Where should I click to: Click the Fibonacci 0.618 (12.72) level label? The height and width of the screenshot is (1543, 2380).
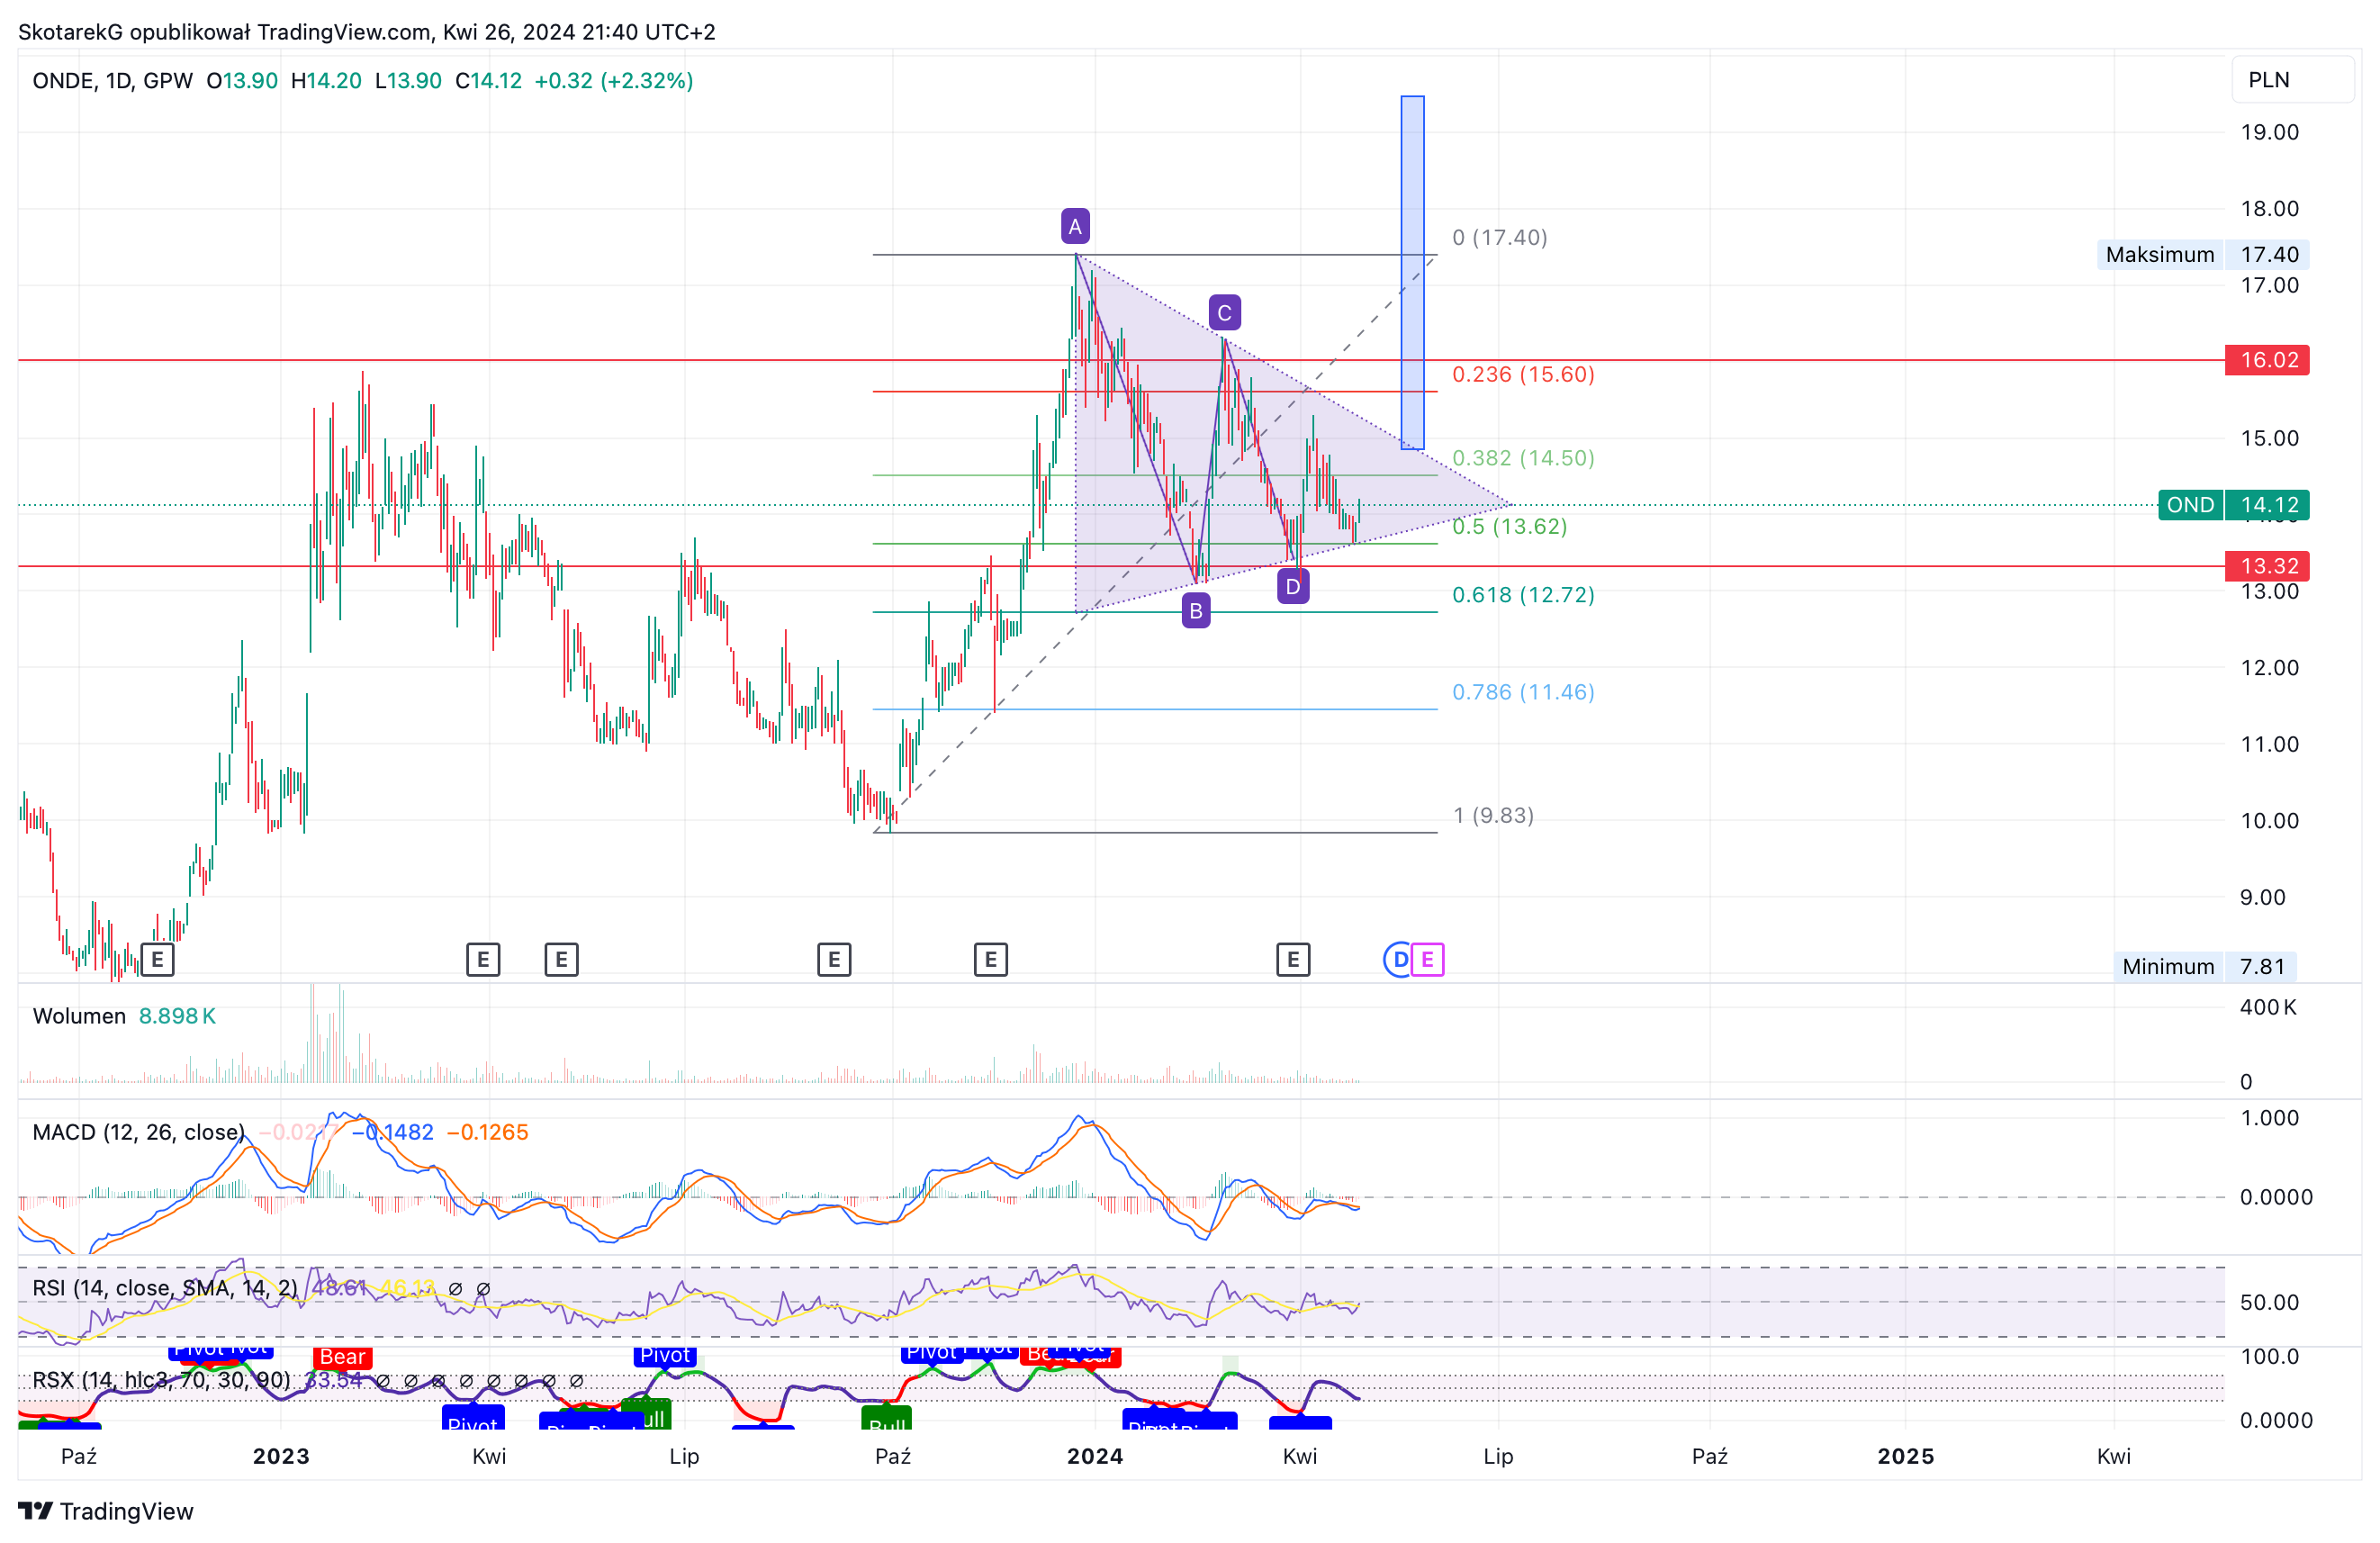click(1523, 595)
